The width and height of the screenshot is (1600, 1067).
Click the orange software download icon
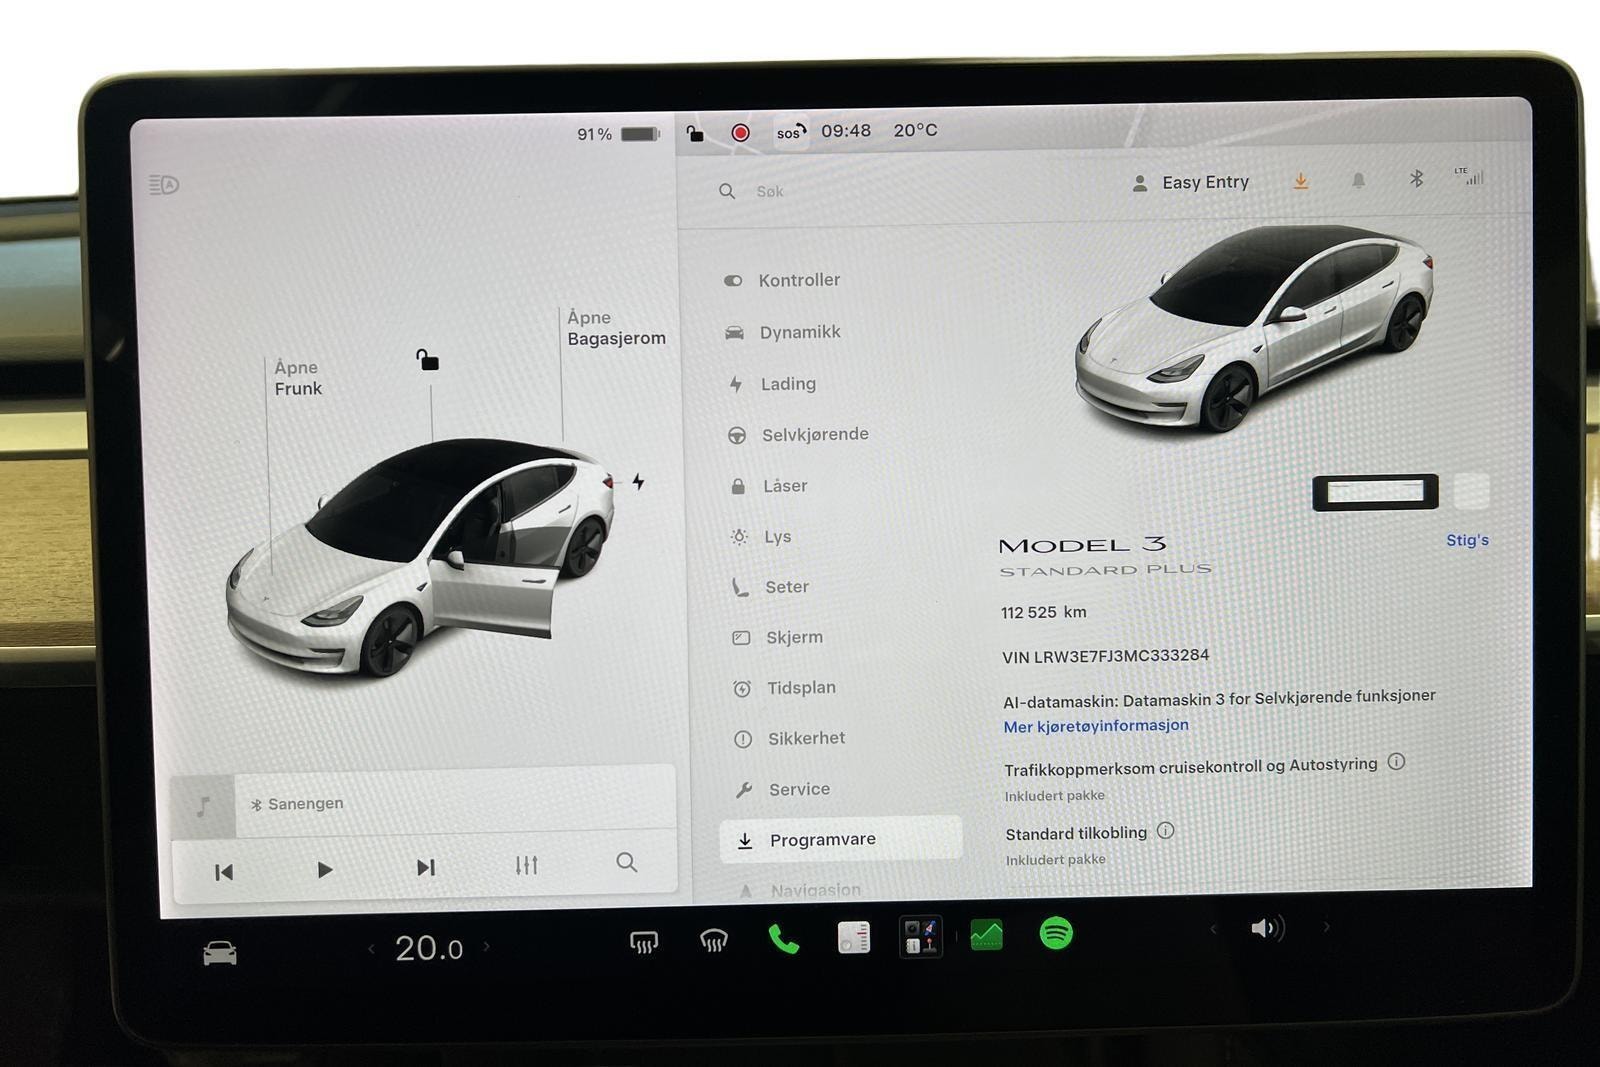1300,181
